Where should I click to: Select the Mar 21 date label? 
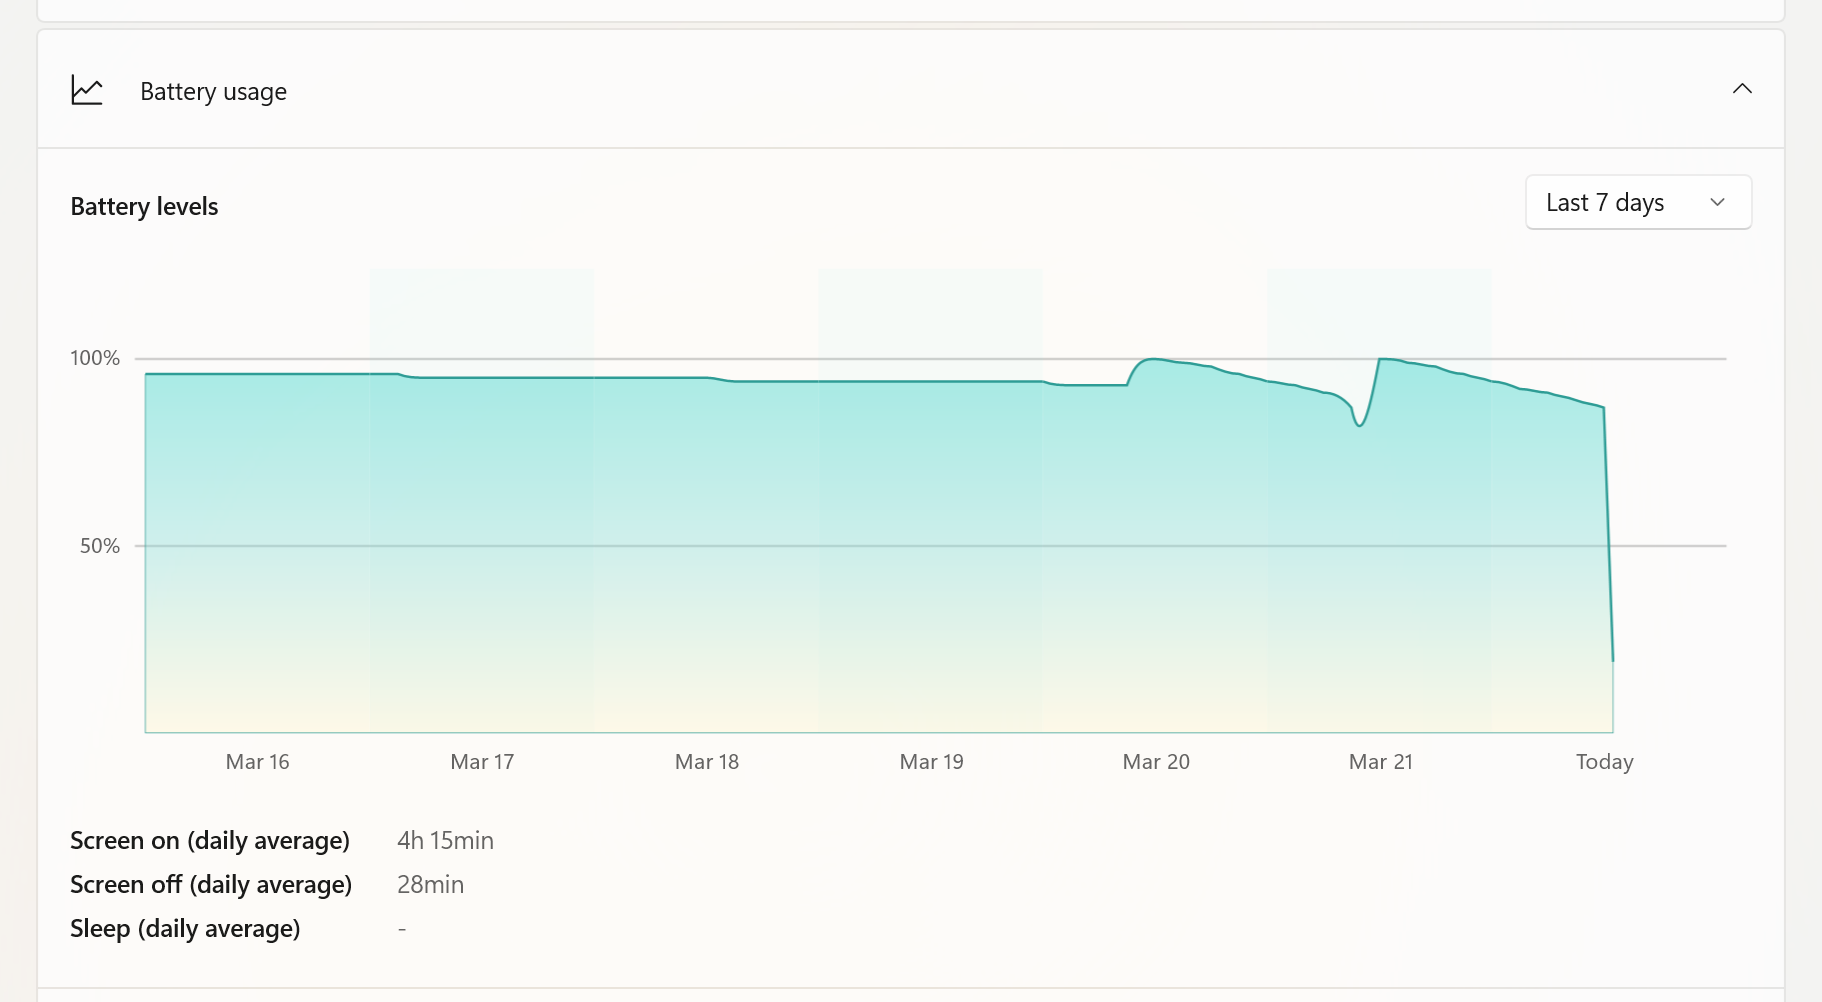pyautogui.click(x=1381, y=762)
